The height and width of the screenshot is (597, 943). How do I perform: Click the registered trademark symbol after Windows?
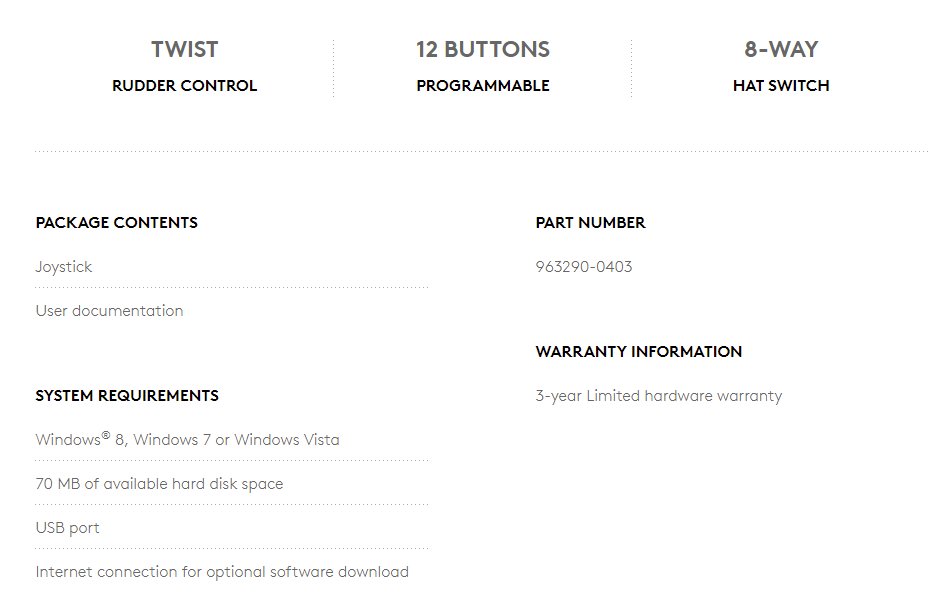point(106,435)
